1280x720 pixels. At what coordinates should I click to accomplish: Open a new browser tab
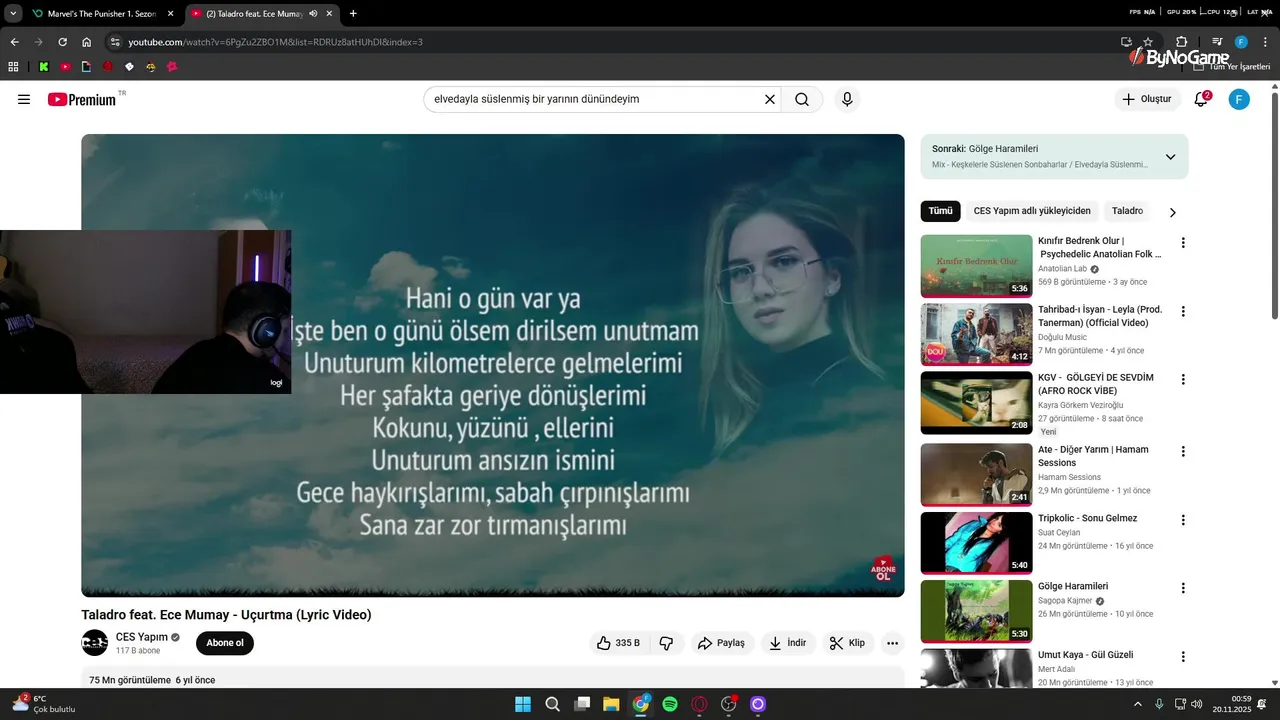tap(353, 14)
